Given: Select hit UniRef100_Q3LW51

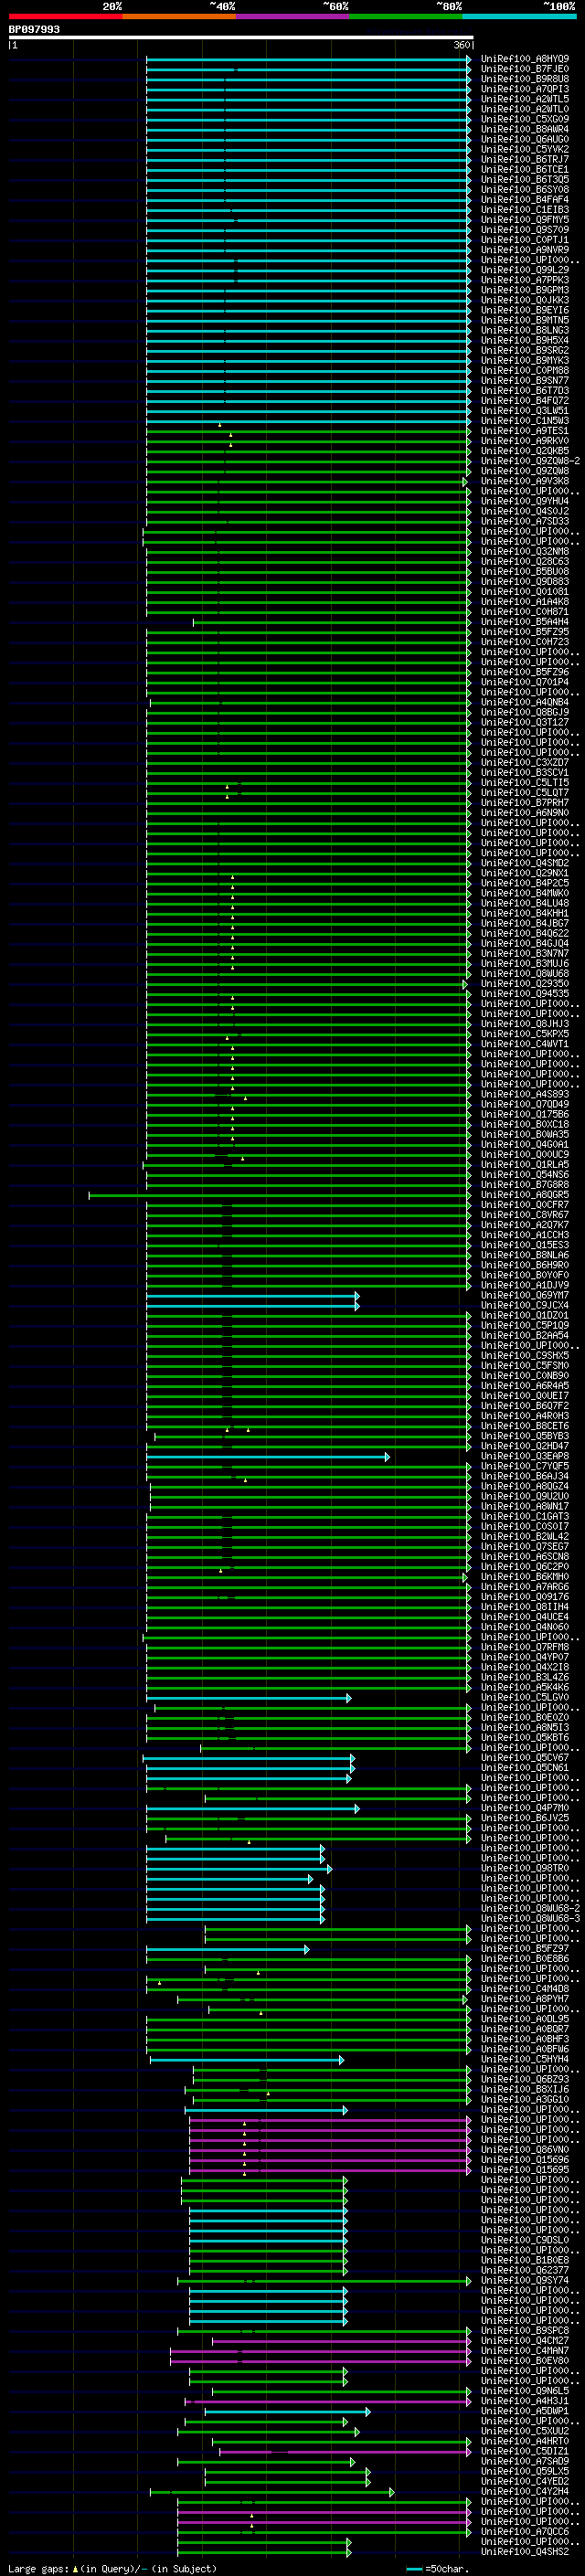Looking at the screenshot, I should click(x=525, y=410).
